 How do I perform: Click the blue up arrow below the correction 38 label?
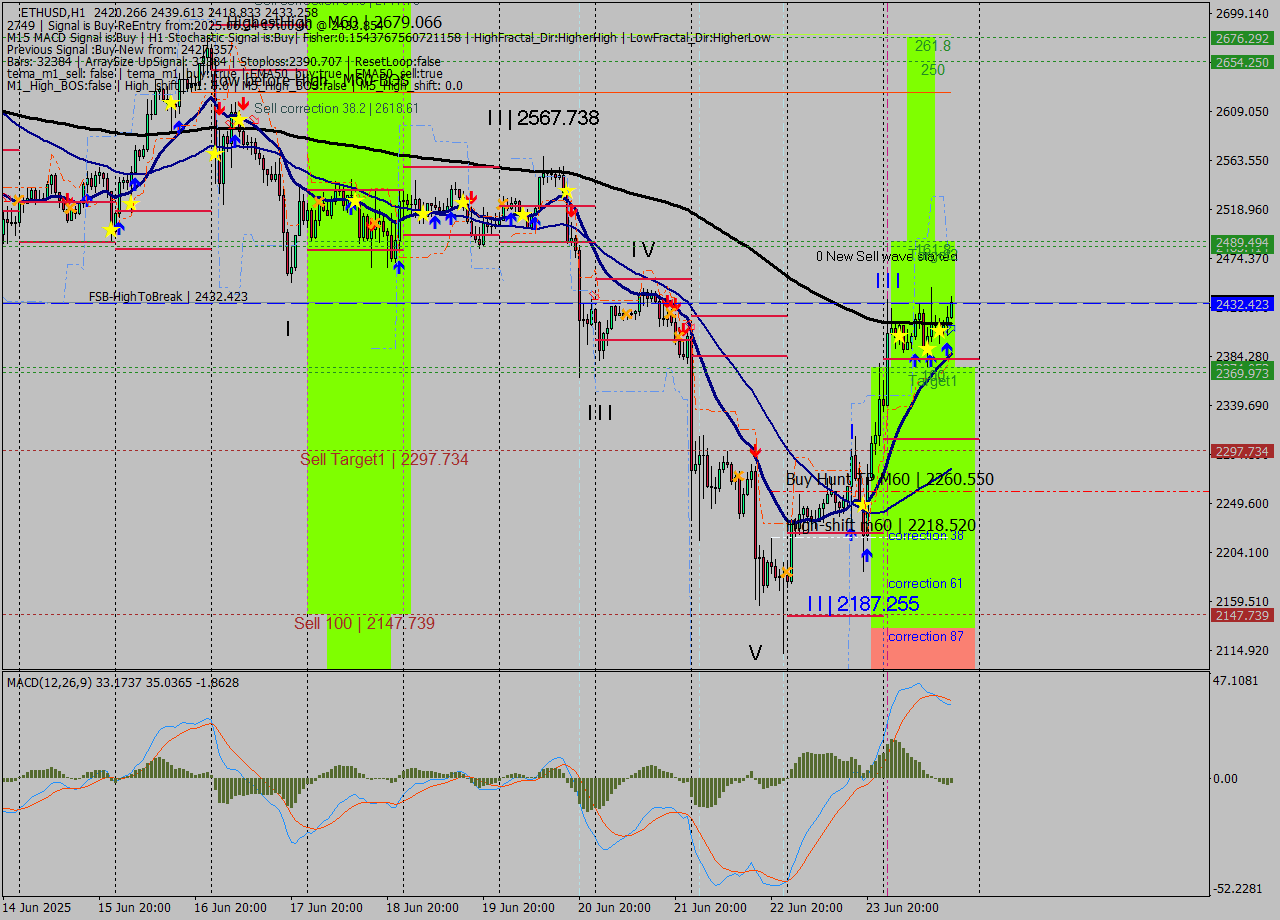tap(867, 553)
